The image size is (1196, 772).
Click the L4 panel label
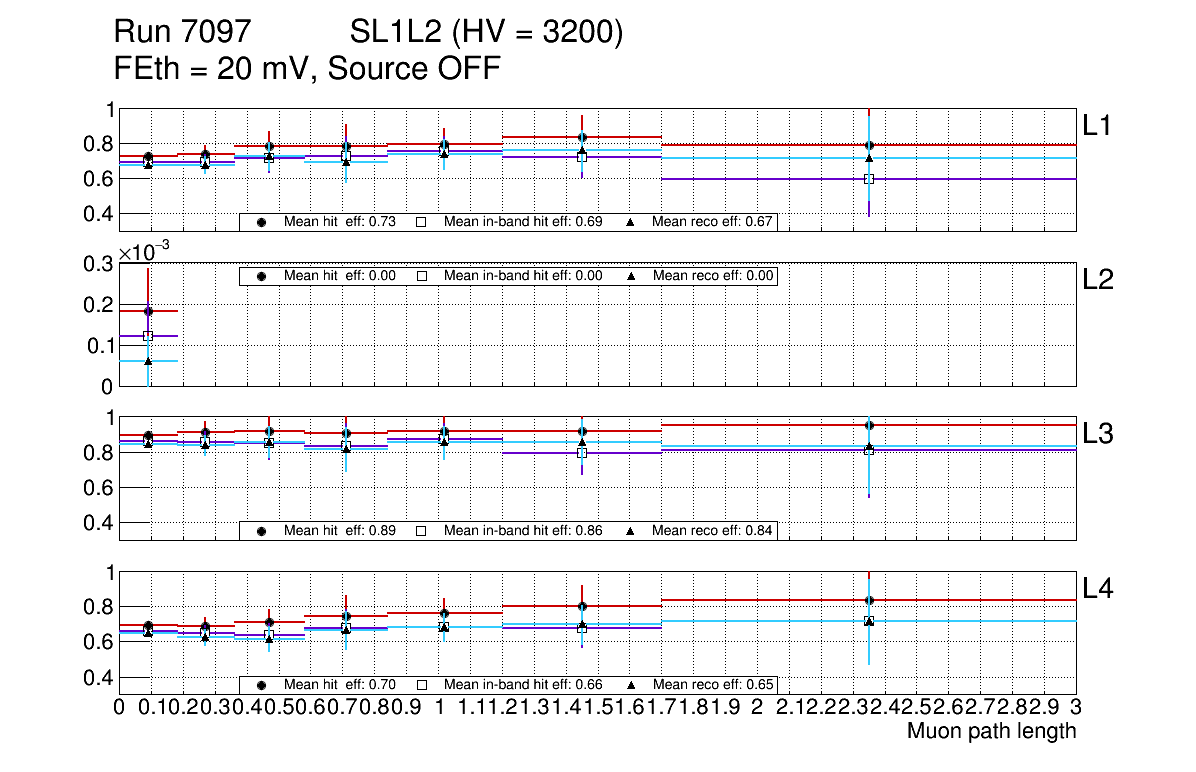tap(1097, 590)
